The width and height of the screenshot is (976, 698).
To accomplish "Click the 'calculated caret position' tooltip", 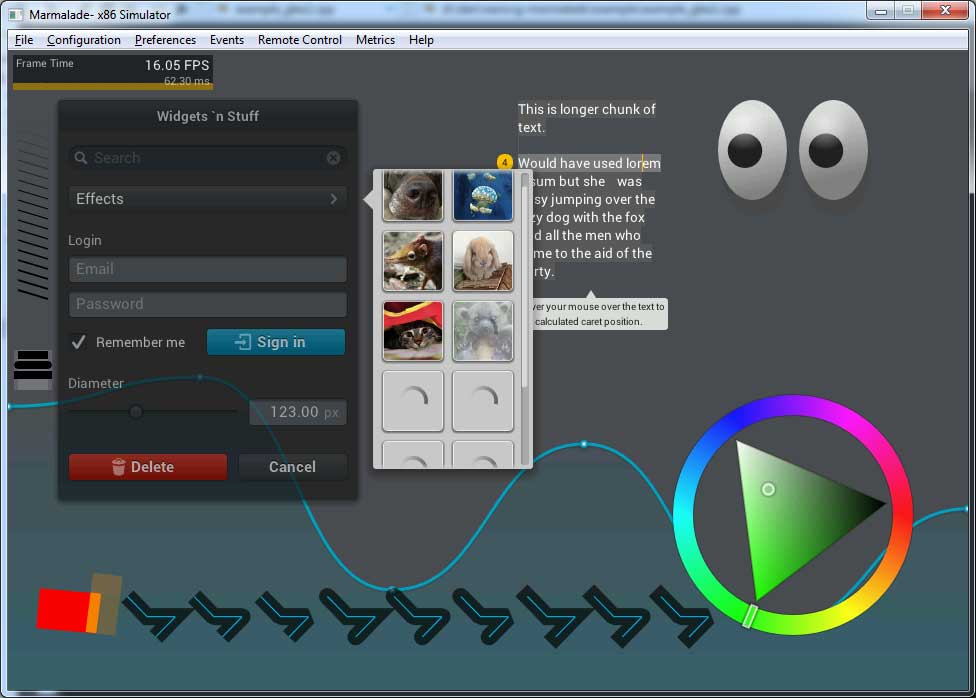I will click(598, 314).
